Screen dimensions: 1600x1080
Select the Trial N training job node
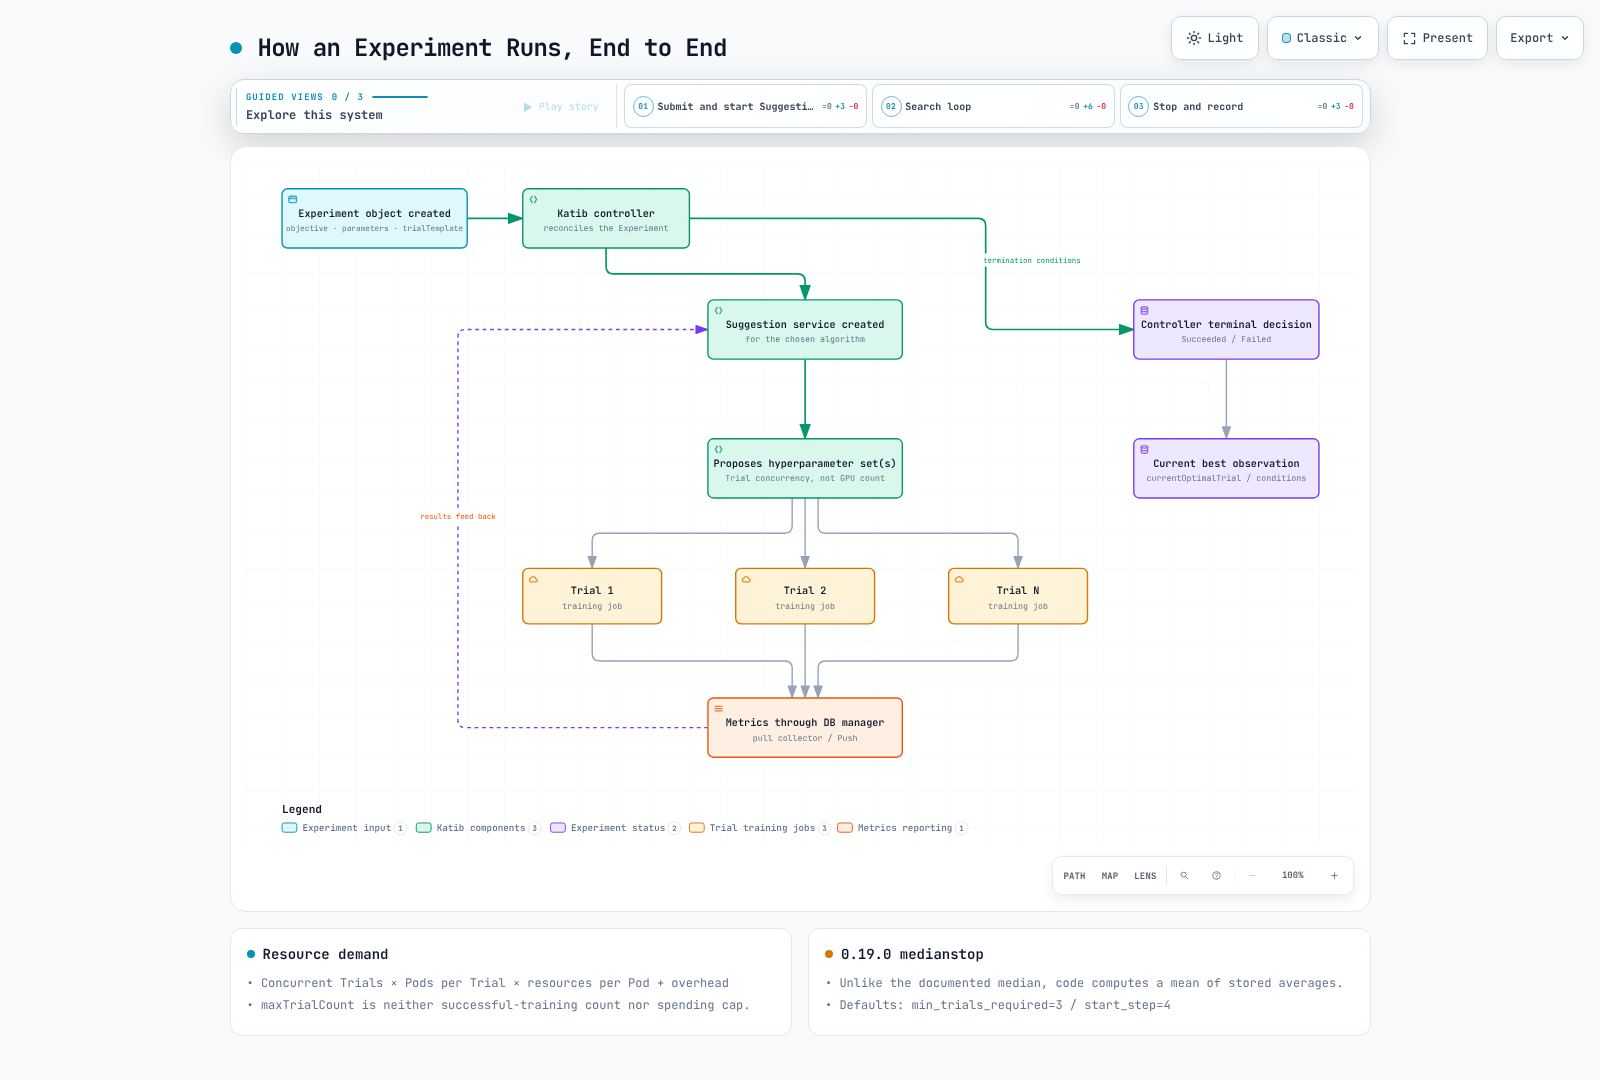click(x=1018, y=596)
